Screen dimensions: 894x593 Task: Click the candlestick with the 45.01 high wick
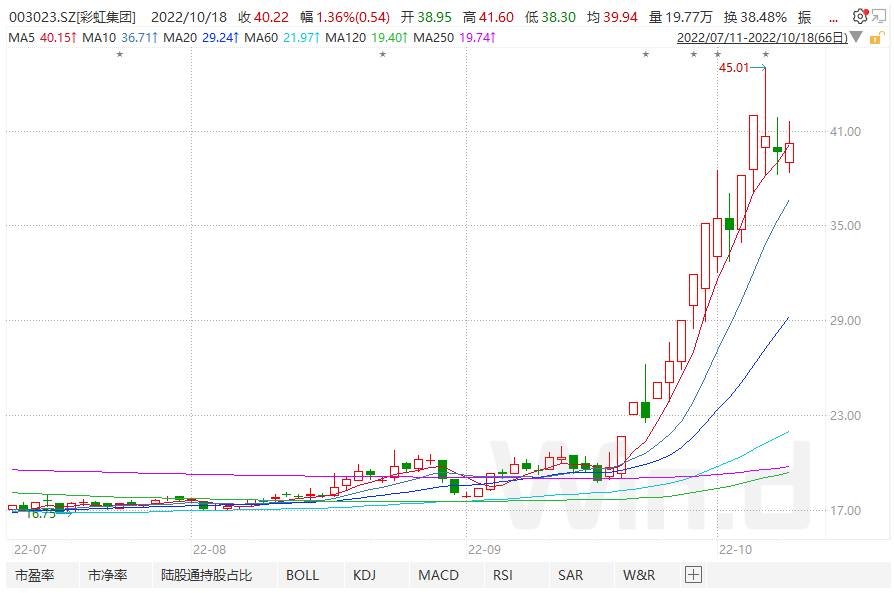tap(766, 141)
